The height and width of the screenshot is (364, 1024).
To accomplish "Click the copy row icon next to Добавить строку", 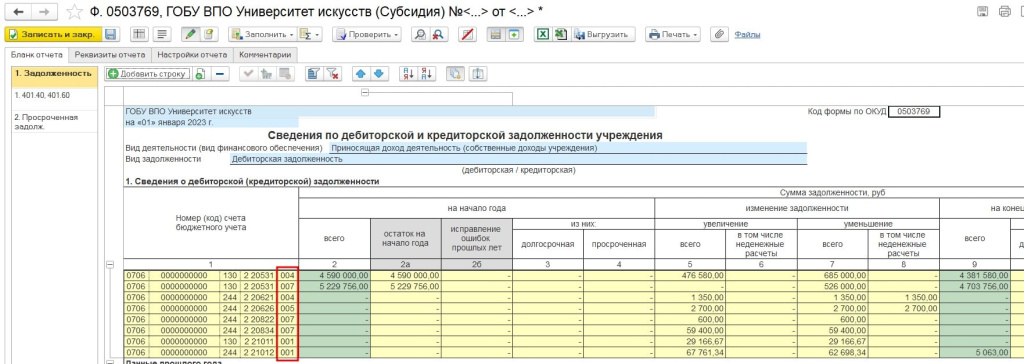I will (x=200, y=74).
